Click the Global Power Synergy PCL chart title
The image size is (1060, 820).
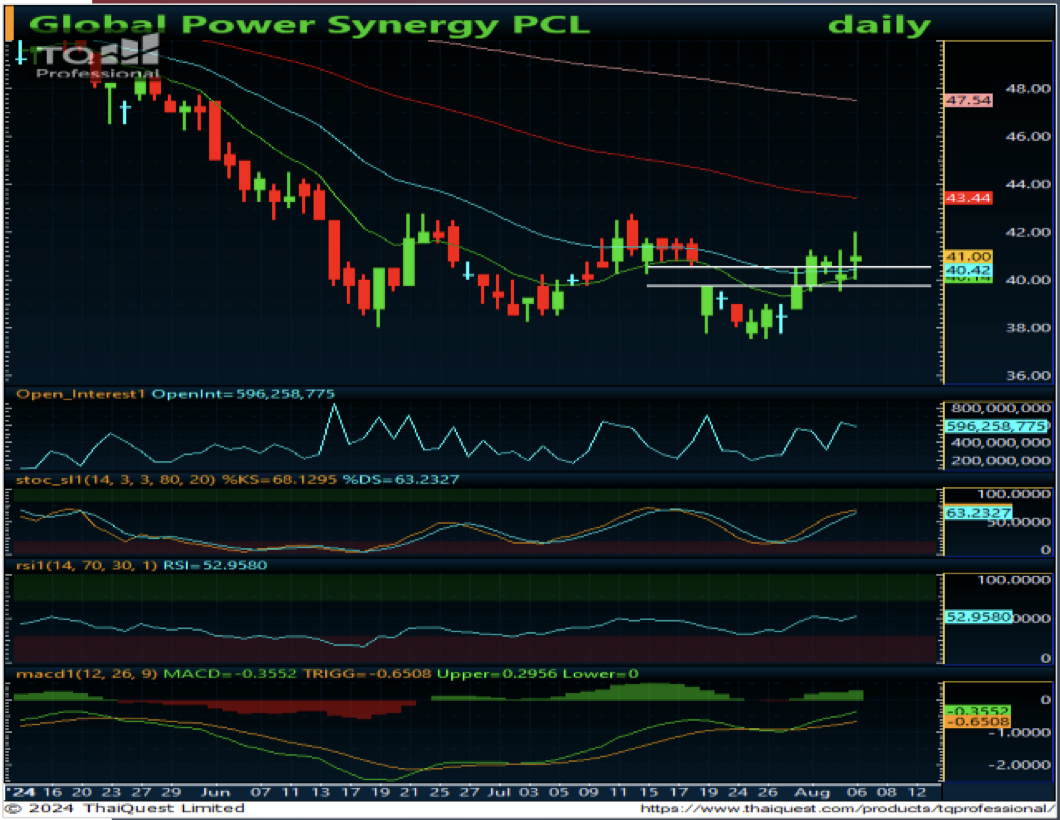(309, 25)
